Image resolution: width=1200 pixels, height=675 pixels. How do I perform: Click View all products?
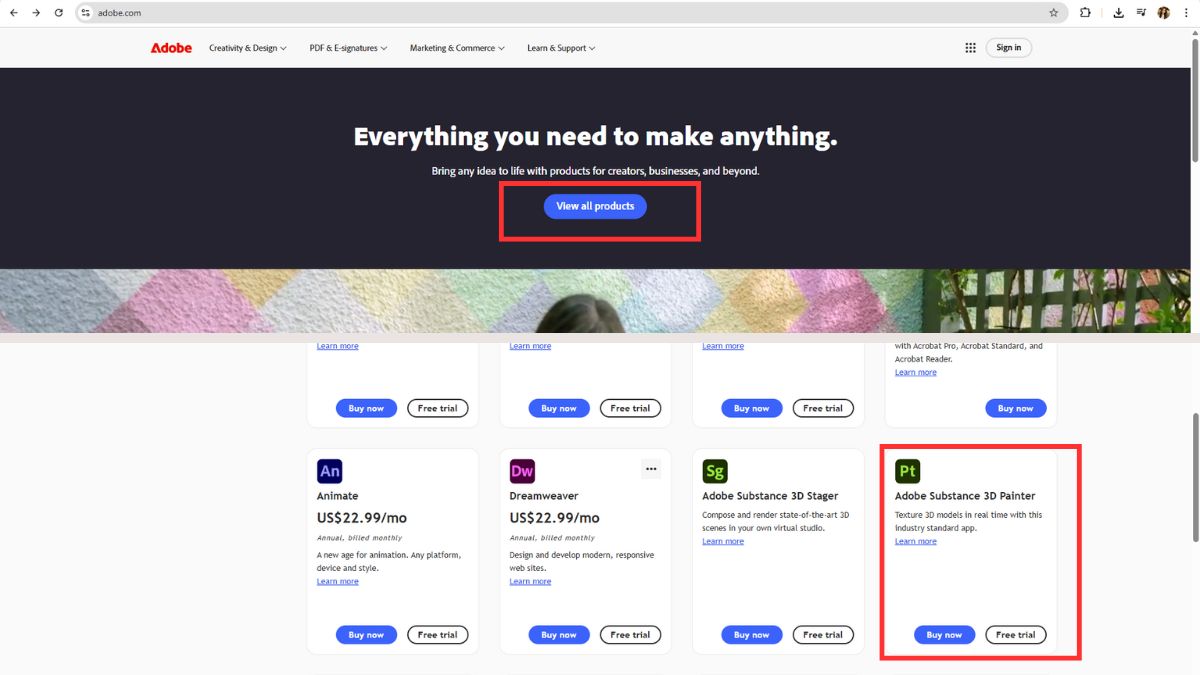coord(595,206)
